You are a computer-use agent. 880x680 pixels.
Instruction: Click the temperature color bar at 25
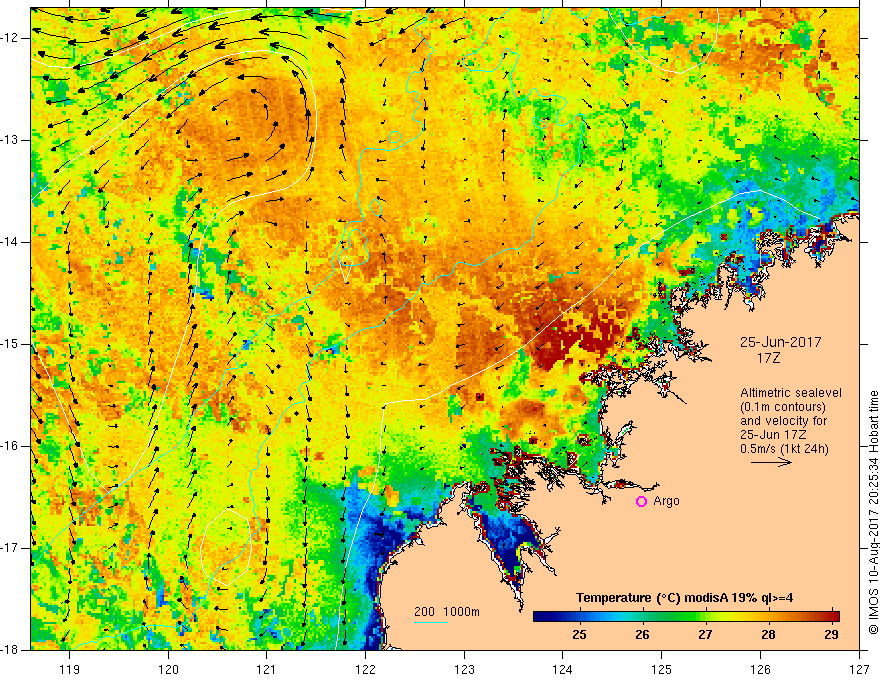pos(580,617)
